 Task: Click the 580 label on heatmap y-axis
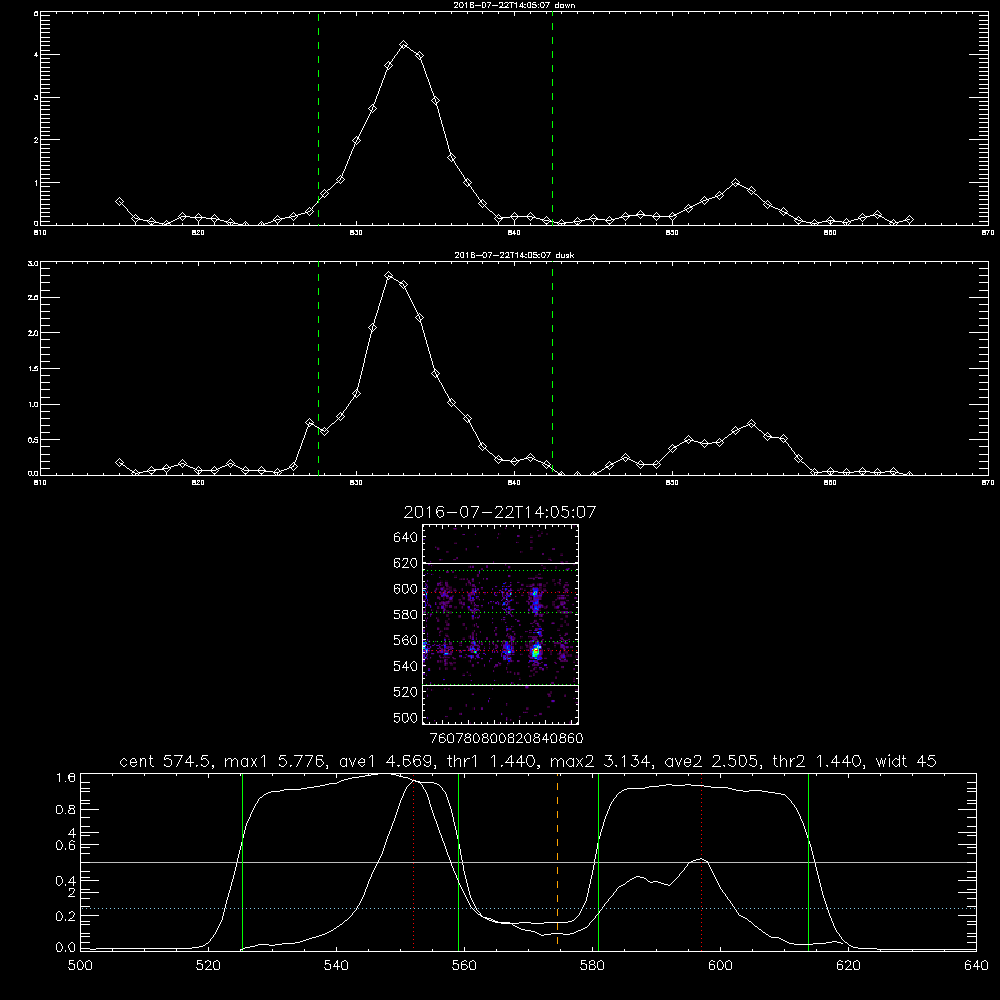coord(406,615)
